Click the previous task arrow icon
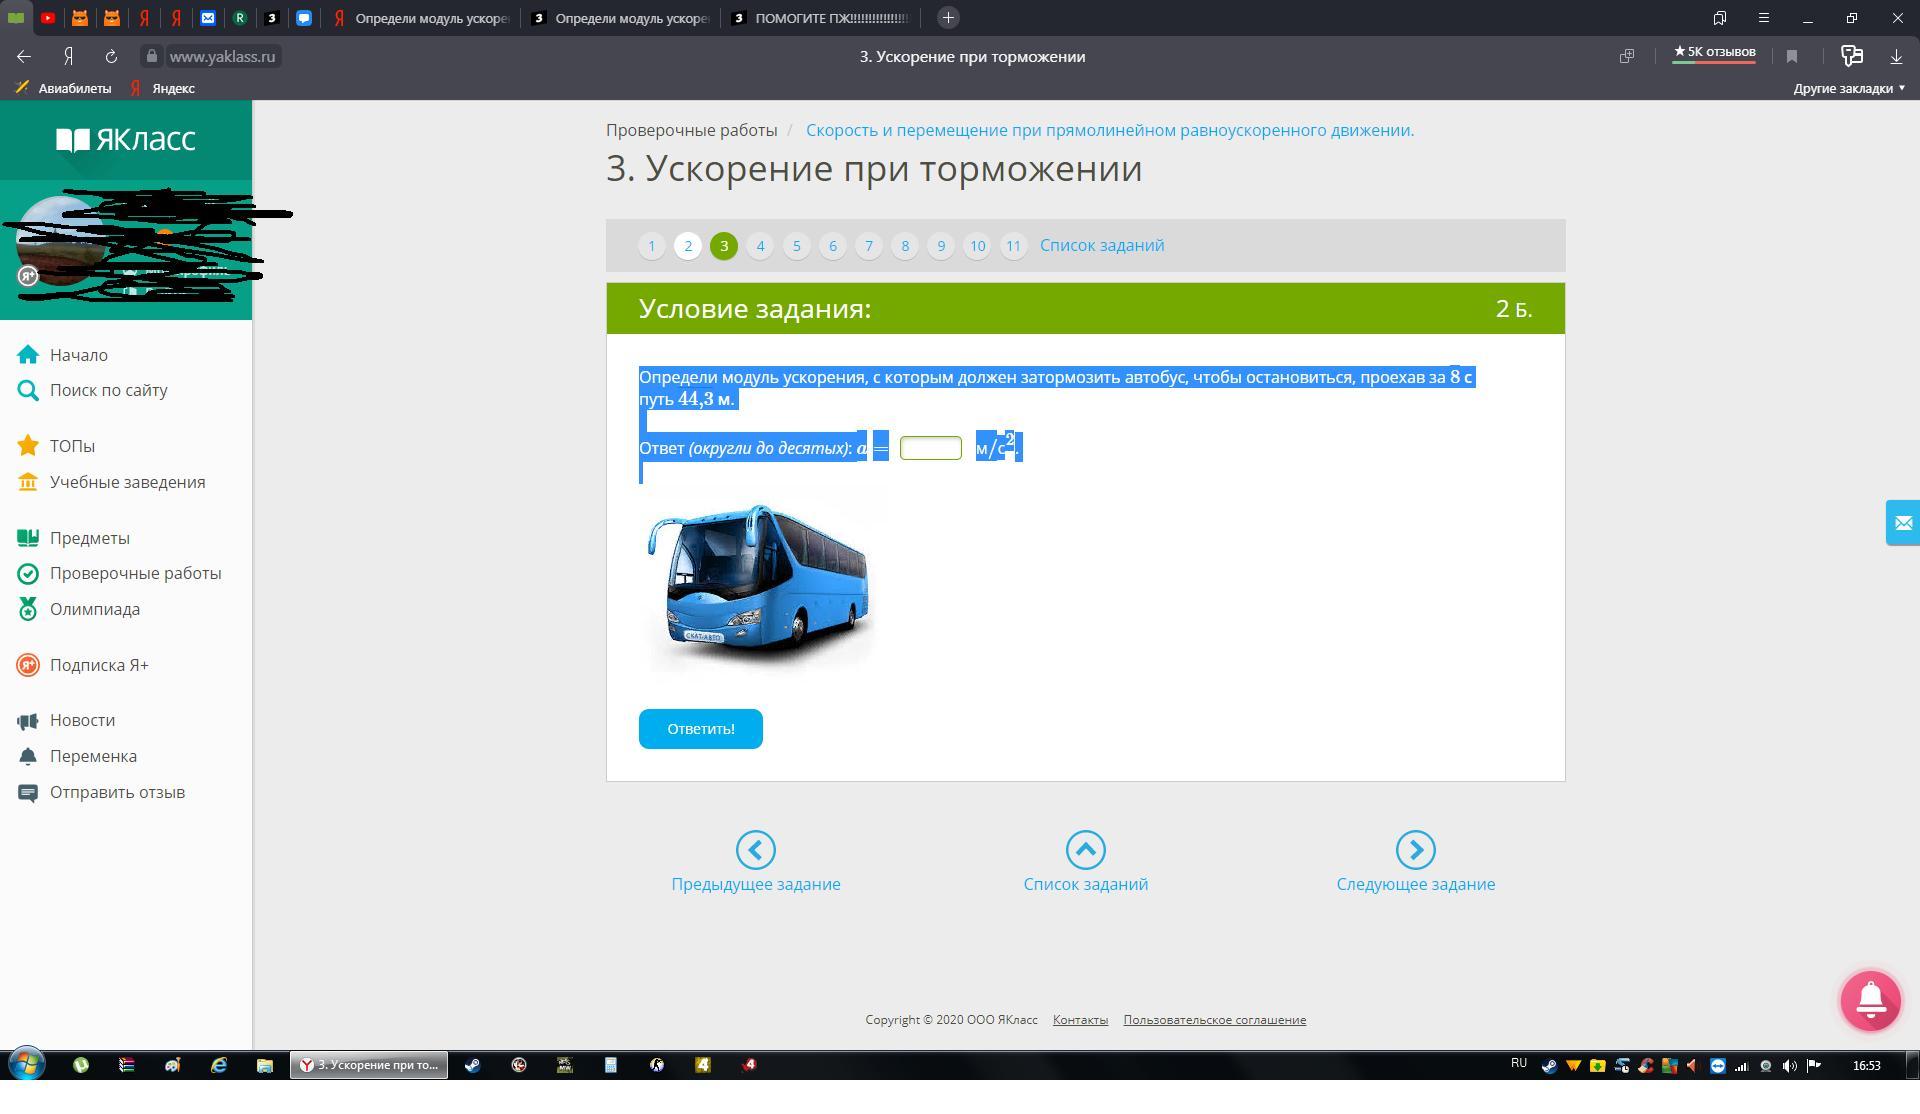 pyautogui.click(x=755, y=850)
